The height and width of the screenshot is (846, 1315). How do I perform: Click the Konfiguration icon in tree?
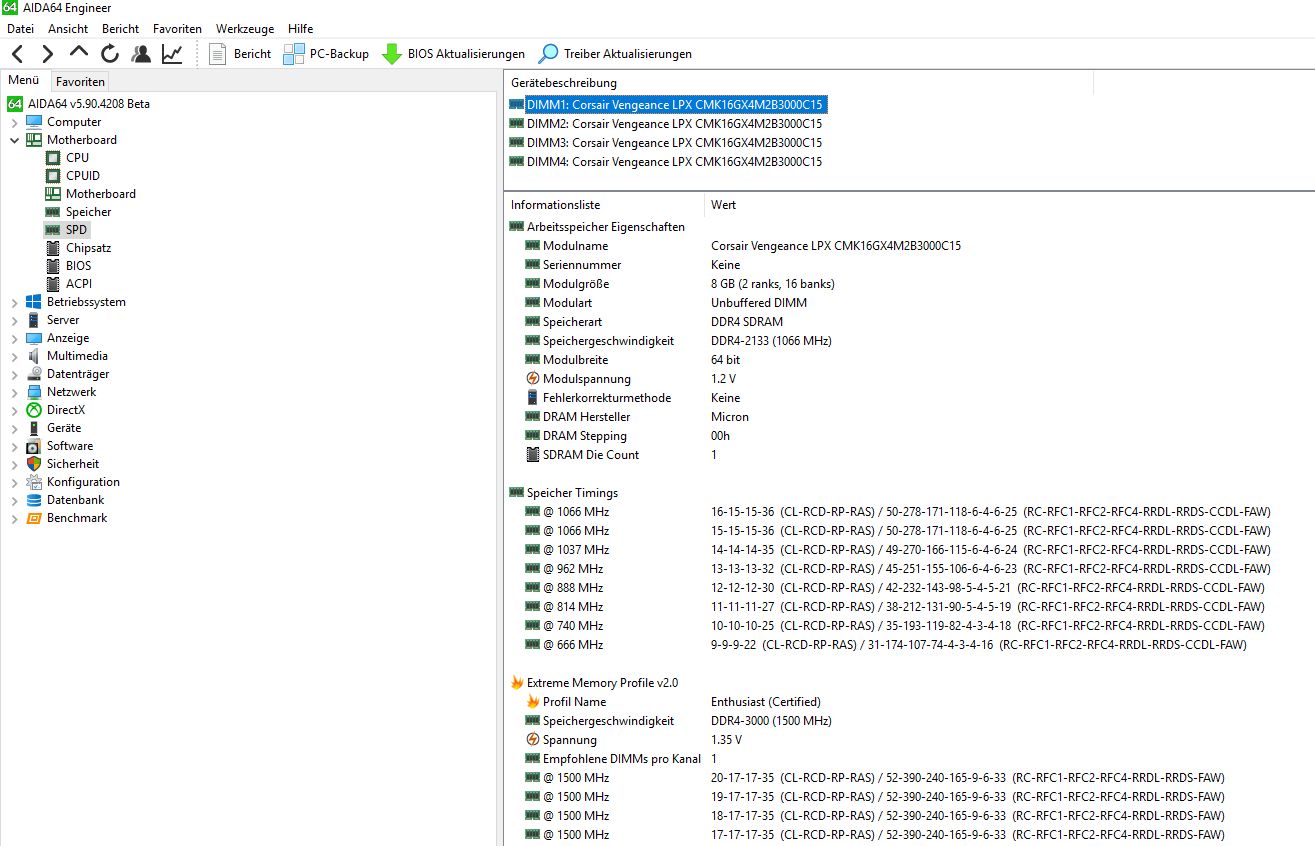point(34,482)
